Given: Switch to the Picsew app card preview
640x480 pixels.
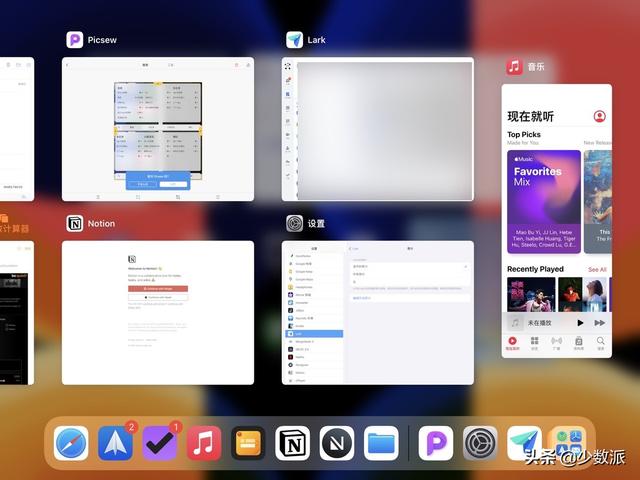Looking at the screenshot, I should pos(158,129).
